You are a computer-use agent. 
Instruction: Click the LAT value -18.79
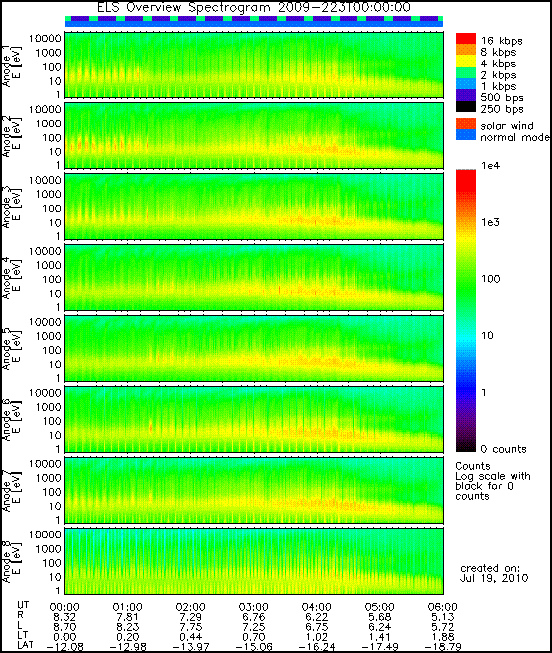443,647
